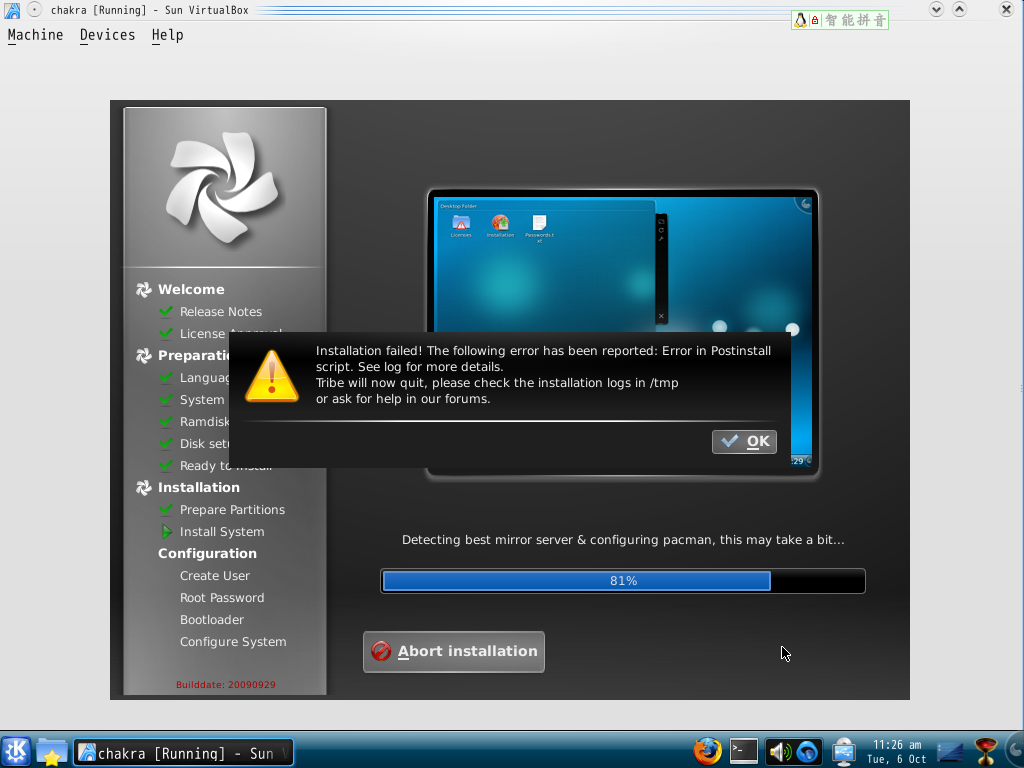Click the yellow warning triangle in the error dialog
Viewport: 1024px width, 768px height.
(272, 376)
